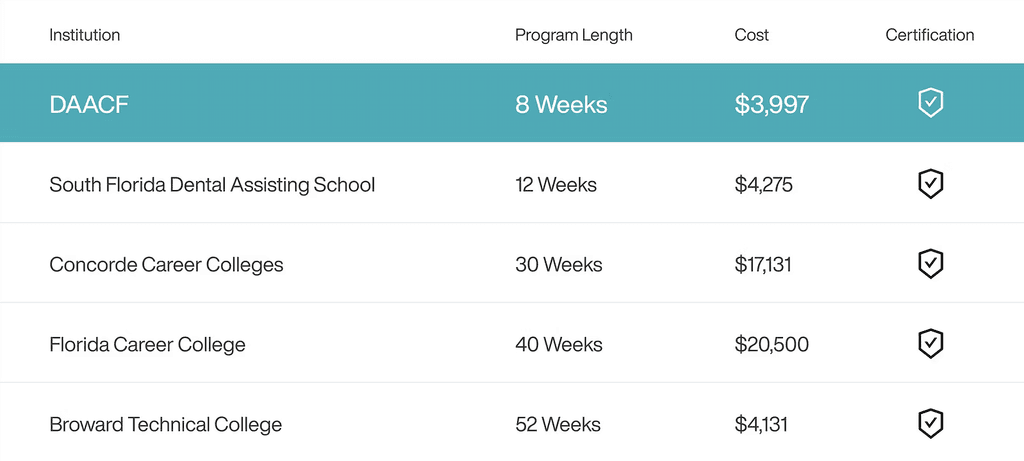Click the 8 Weeks program length
This screenshot has width=1024, height=461.
pyautogui.click(x=561, y=104)
